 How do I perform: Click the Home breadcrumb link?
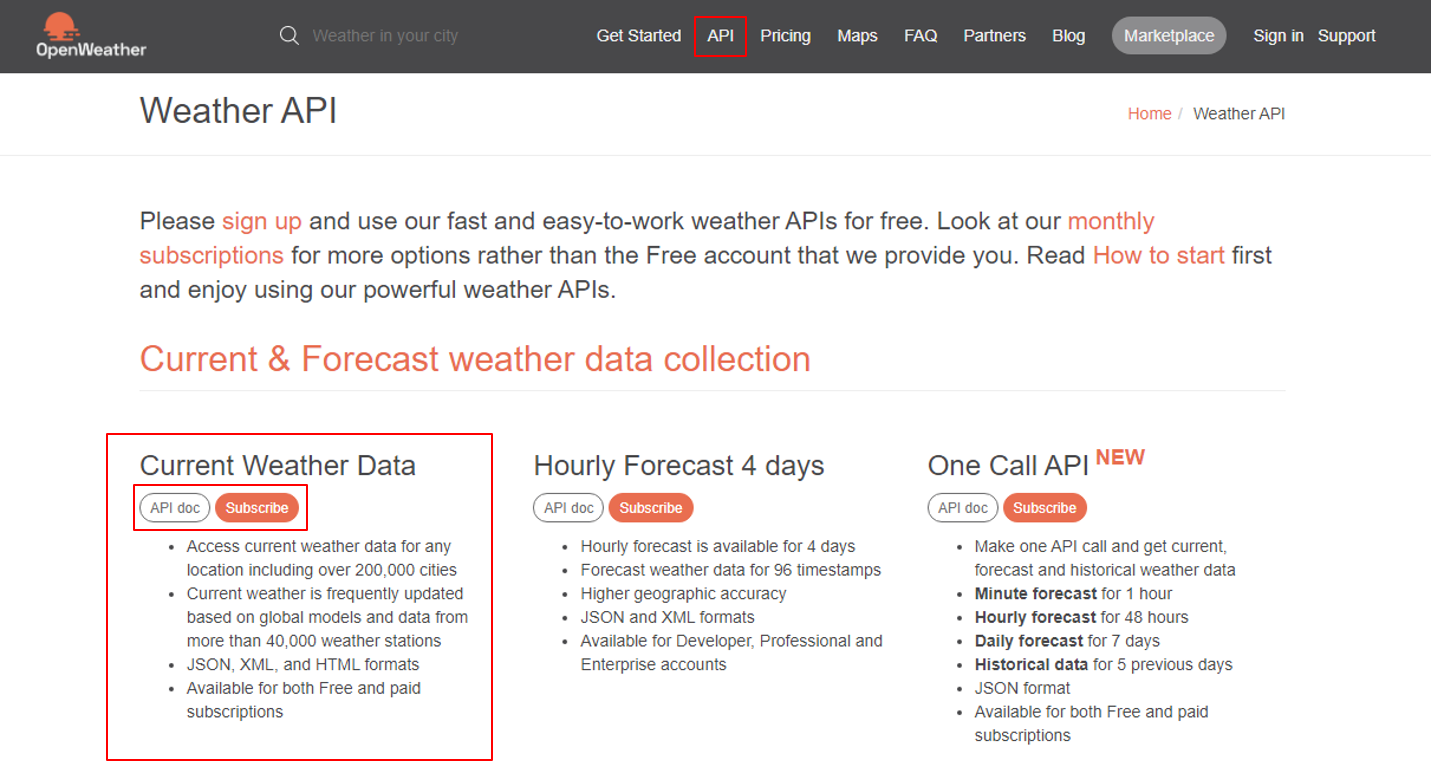(1149, 114)
